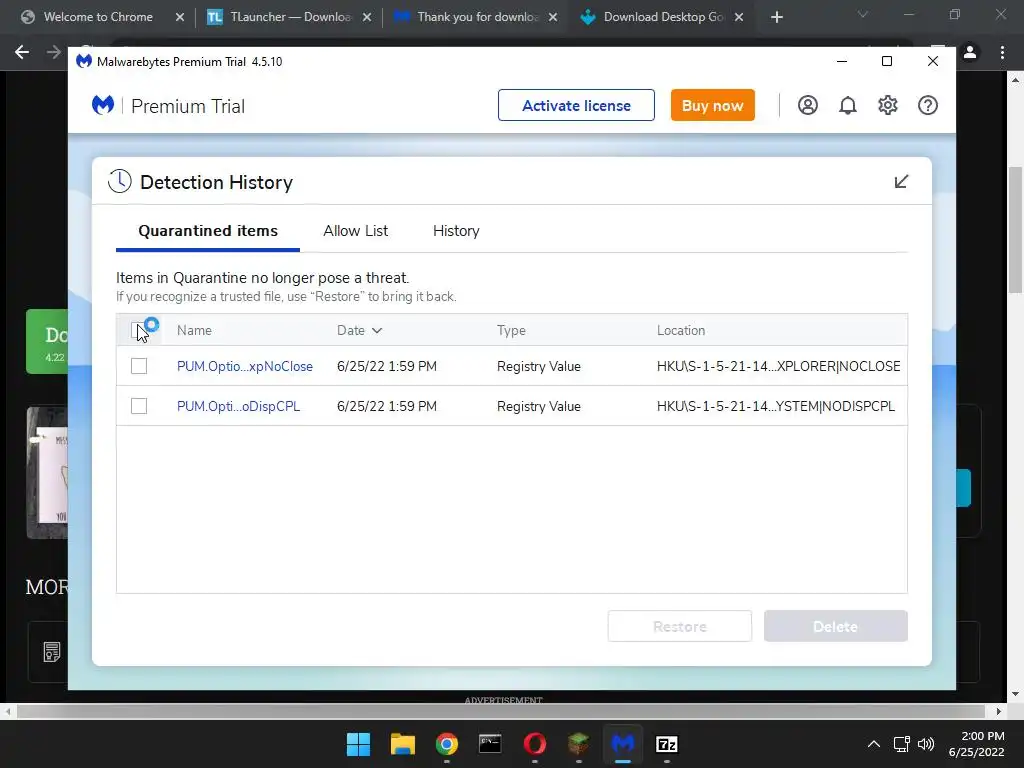Switch to Quarantined items tab

pos(208,231)
